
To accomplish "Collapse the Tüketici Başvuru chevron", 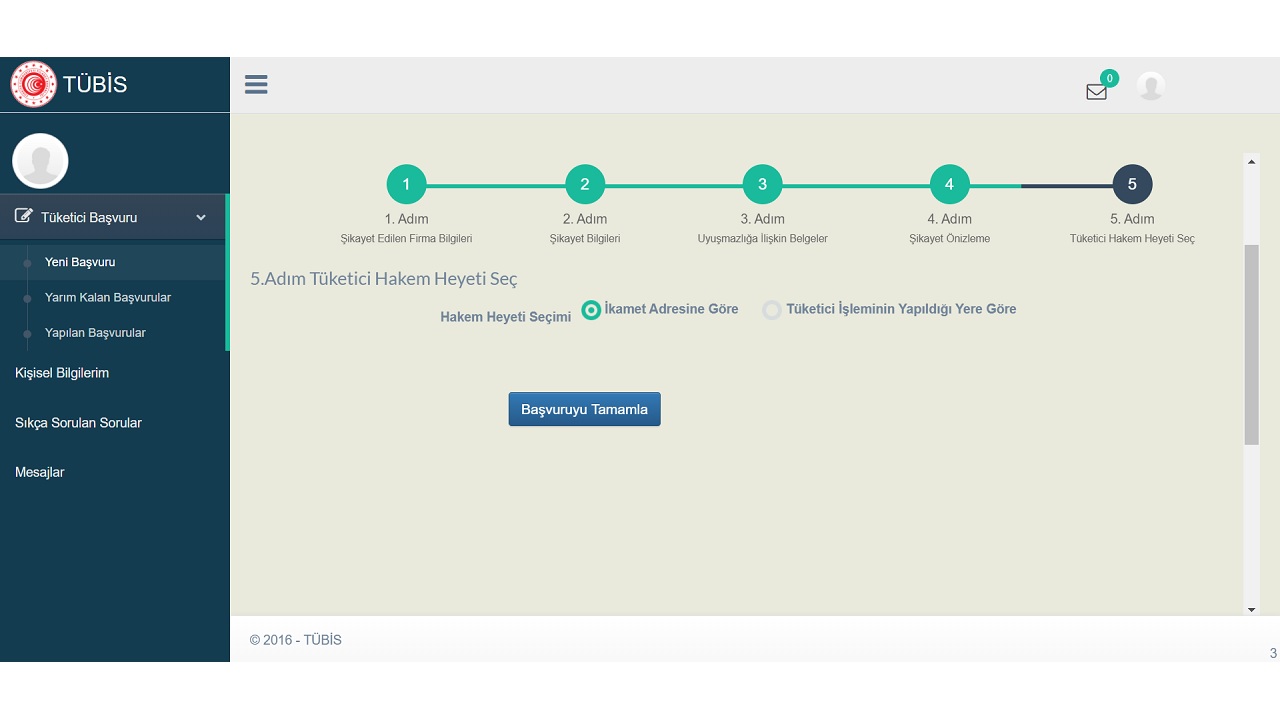I will tap(201, 217).
